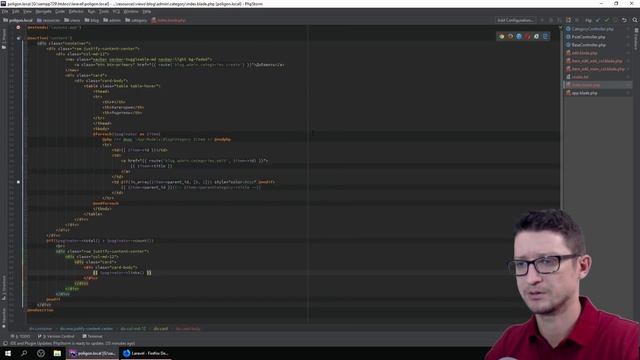Click views folder breadcrumb

72,20
